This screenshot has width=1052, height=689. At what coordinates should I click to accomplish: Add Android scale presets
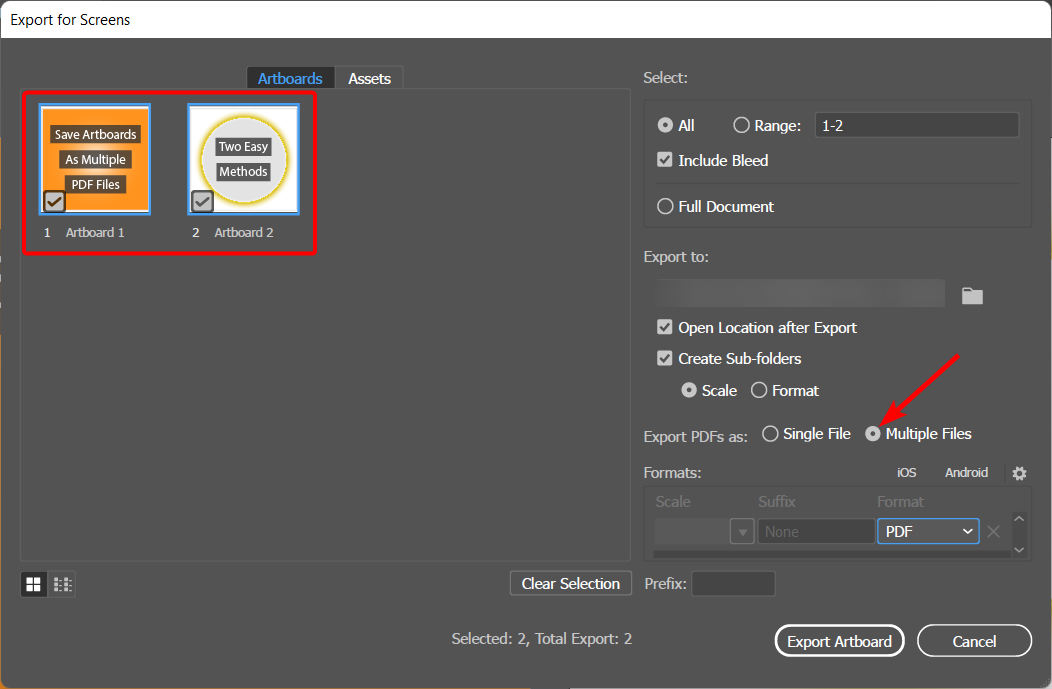966,473
